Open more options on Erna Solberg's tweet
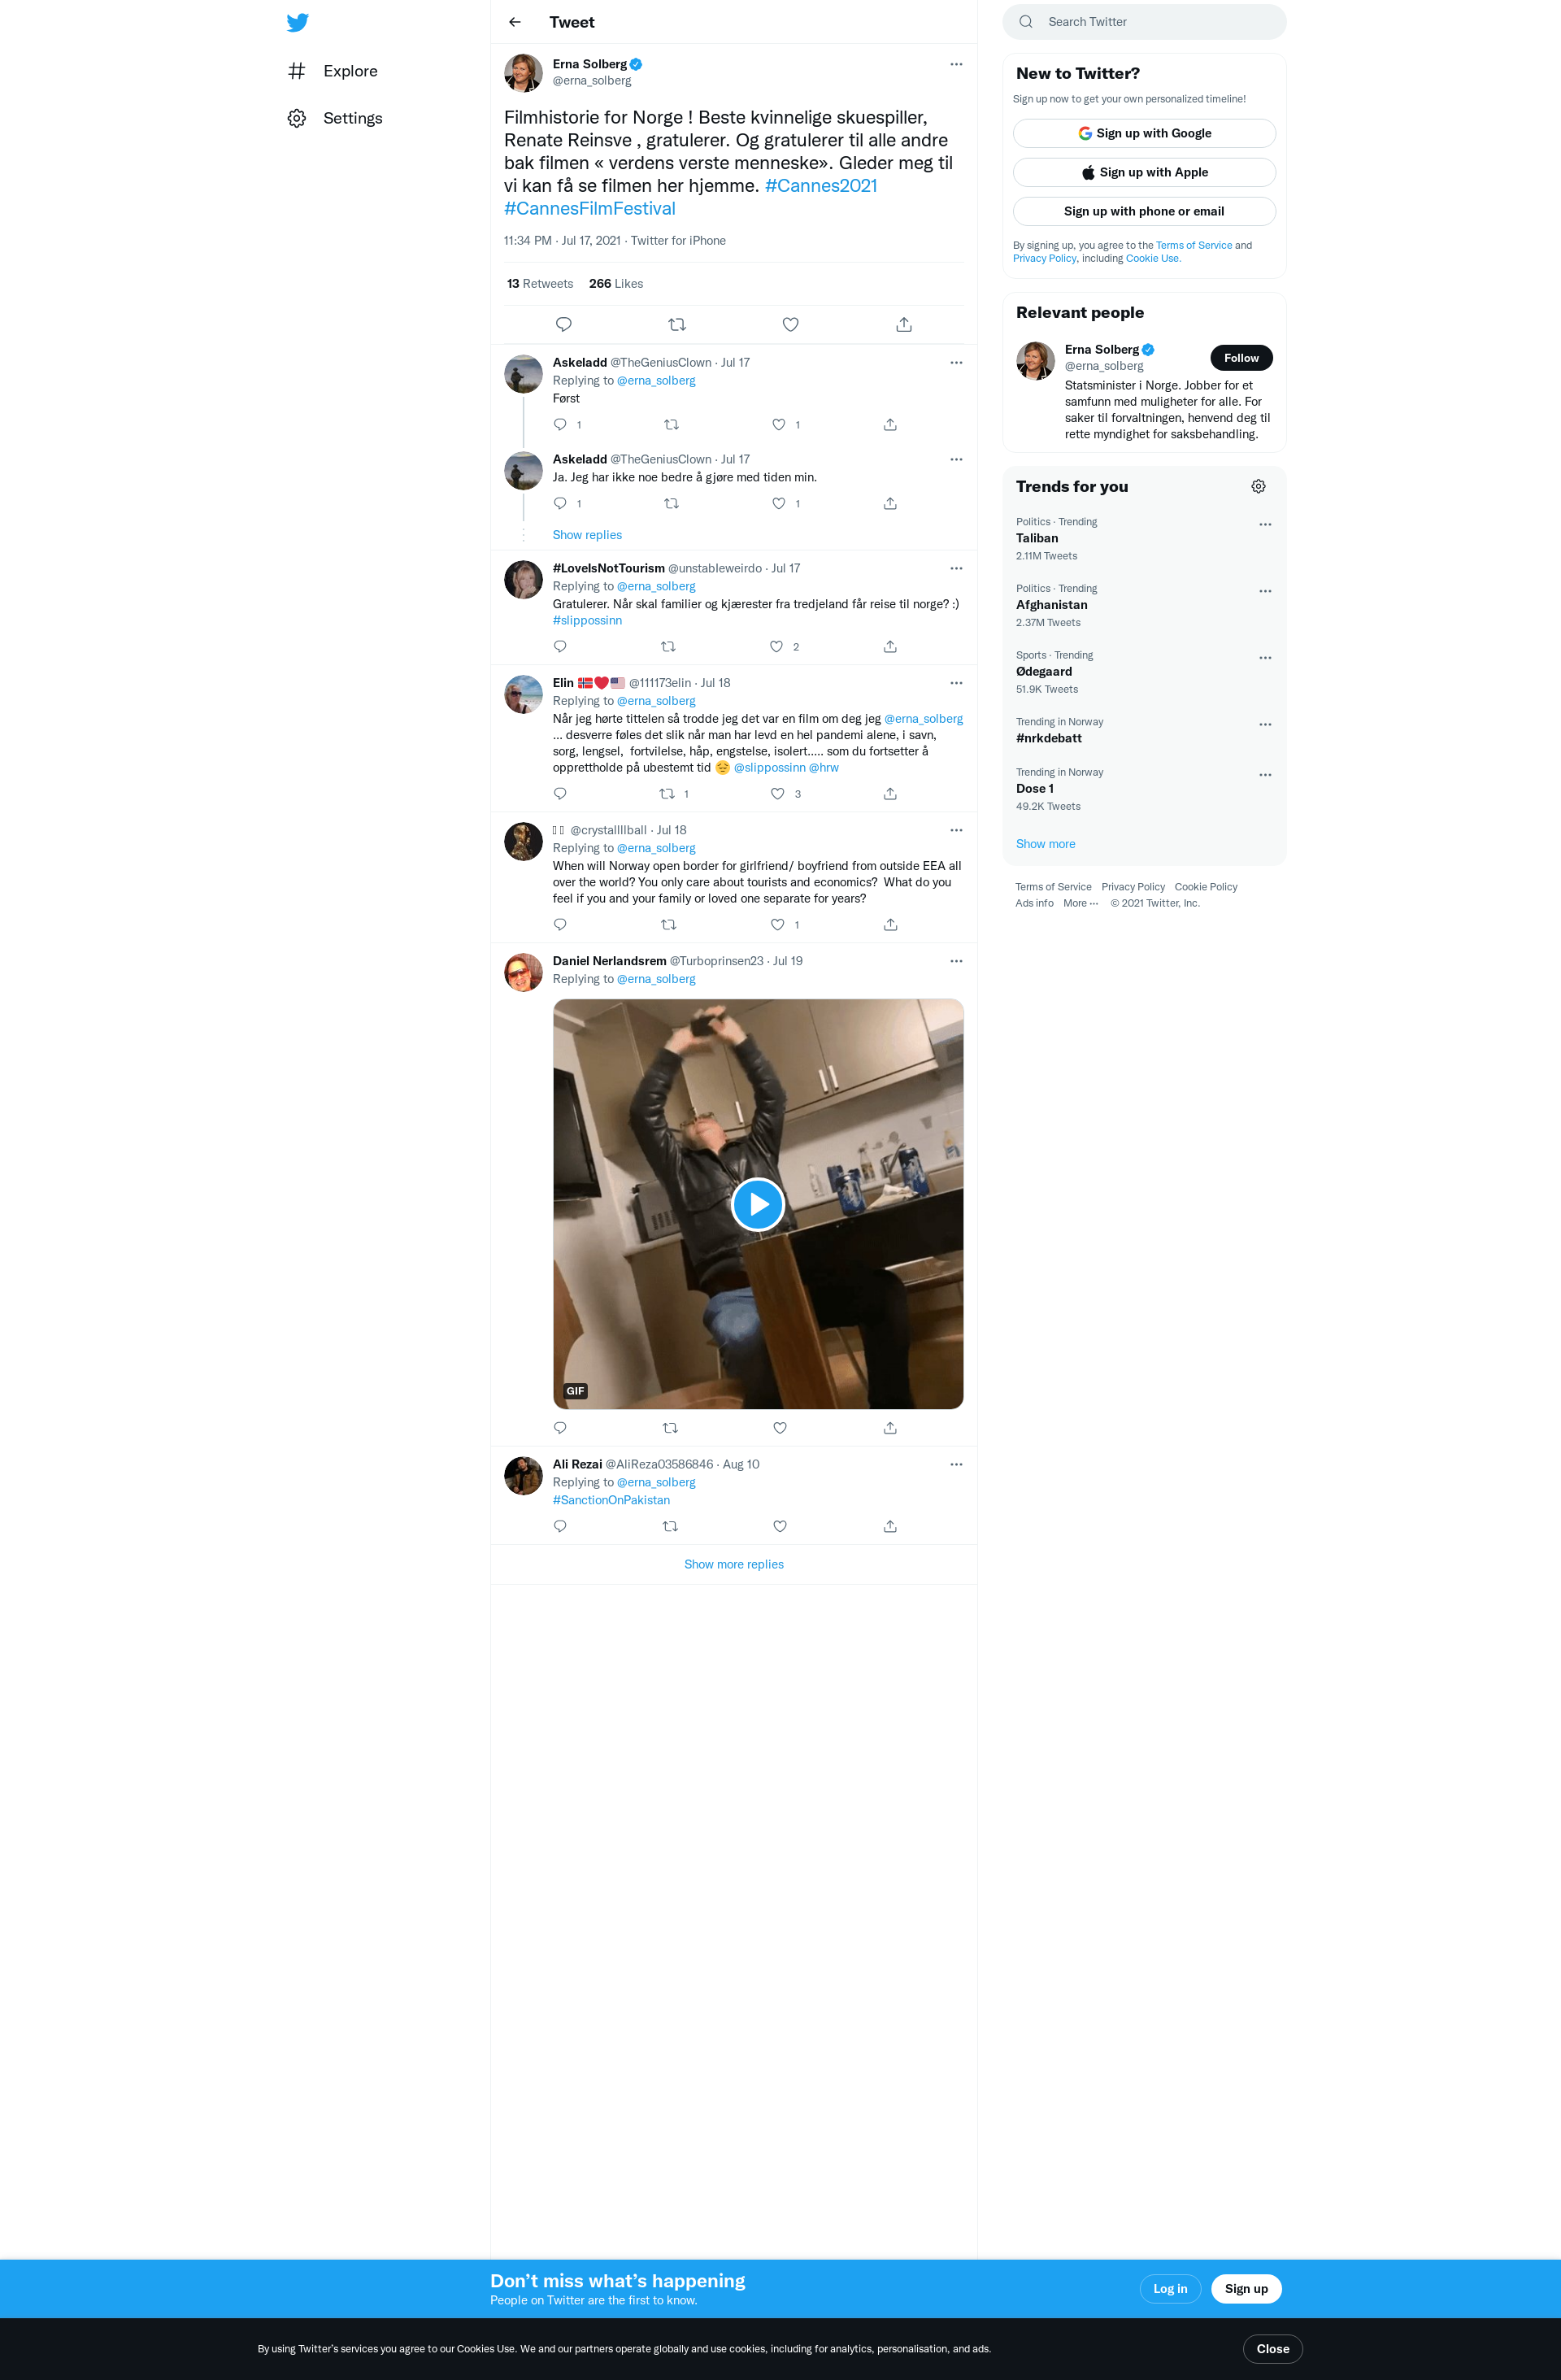Image resolution: width=1561 pixels, height=2380 pixels. (x=956, y=64)
